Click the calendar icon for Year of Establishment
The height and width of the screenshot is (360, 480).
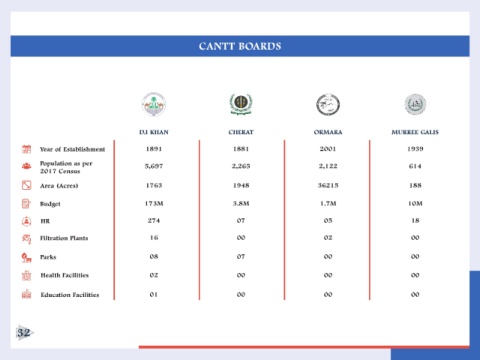click(x=27, y=149)
